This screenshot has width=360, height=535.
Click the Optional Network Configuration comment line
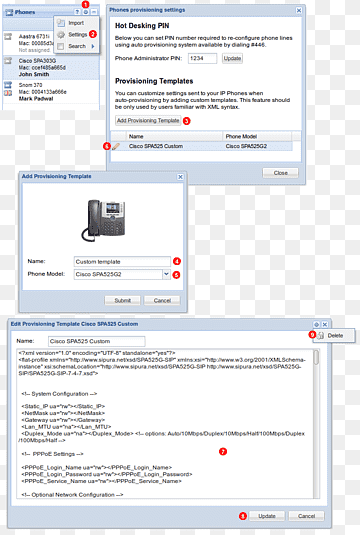(72, 495)
